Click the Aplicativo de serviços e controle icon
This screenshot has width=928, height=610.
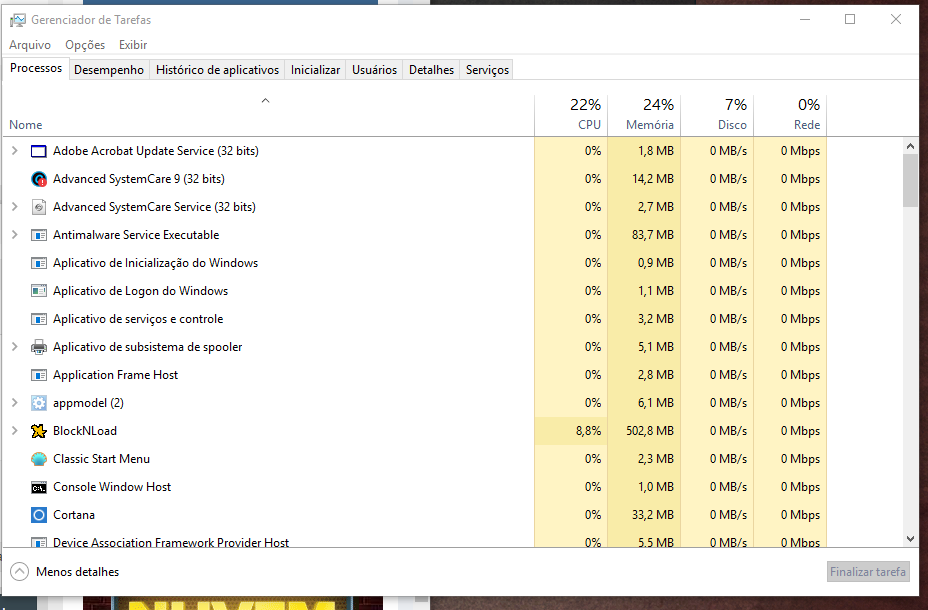pos(38,319)
